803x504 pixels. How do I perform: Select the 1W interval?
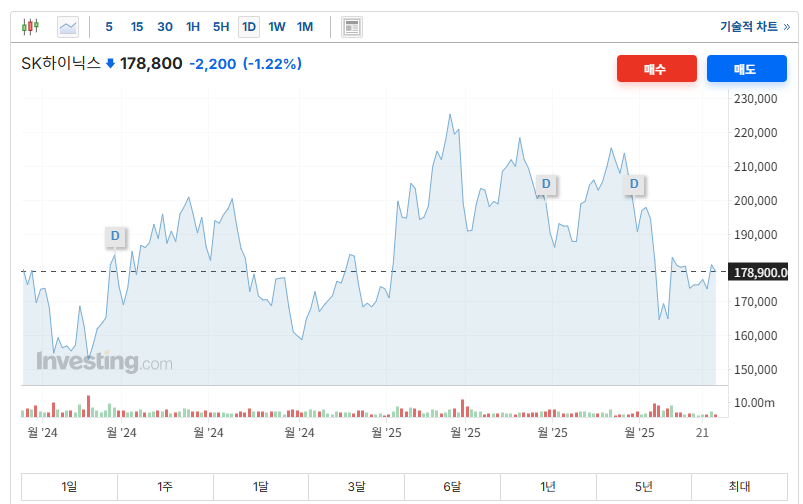pos(277,27)
